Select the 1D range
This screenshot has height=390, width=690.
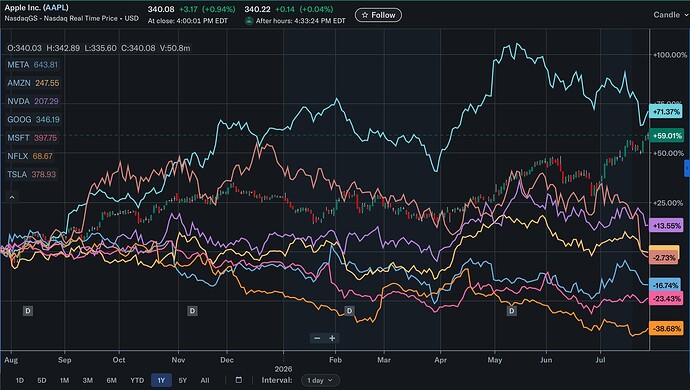pos(20,380)
